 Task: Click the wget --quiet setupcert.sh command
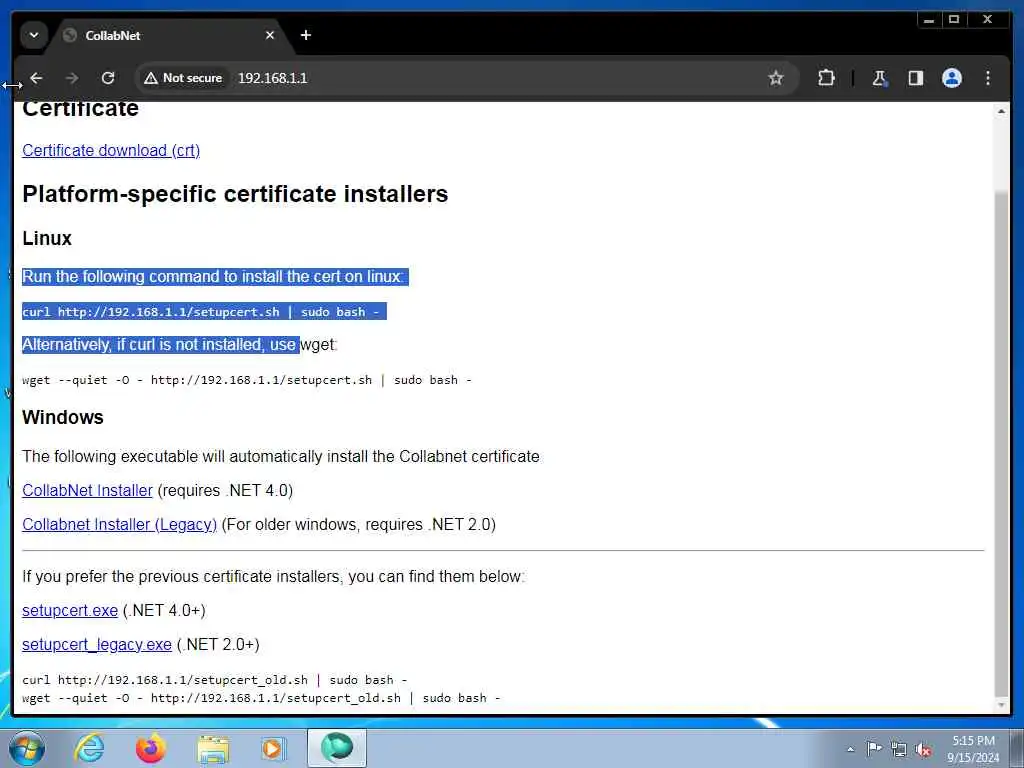pos(247,380)
